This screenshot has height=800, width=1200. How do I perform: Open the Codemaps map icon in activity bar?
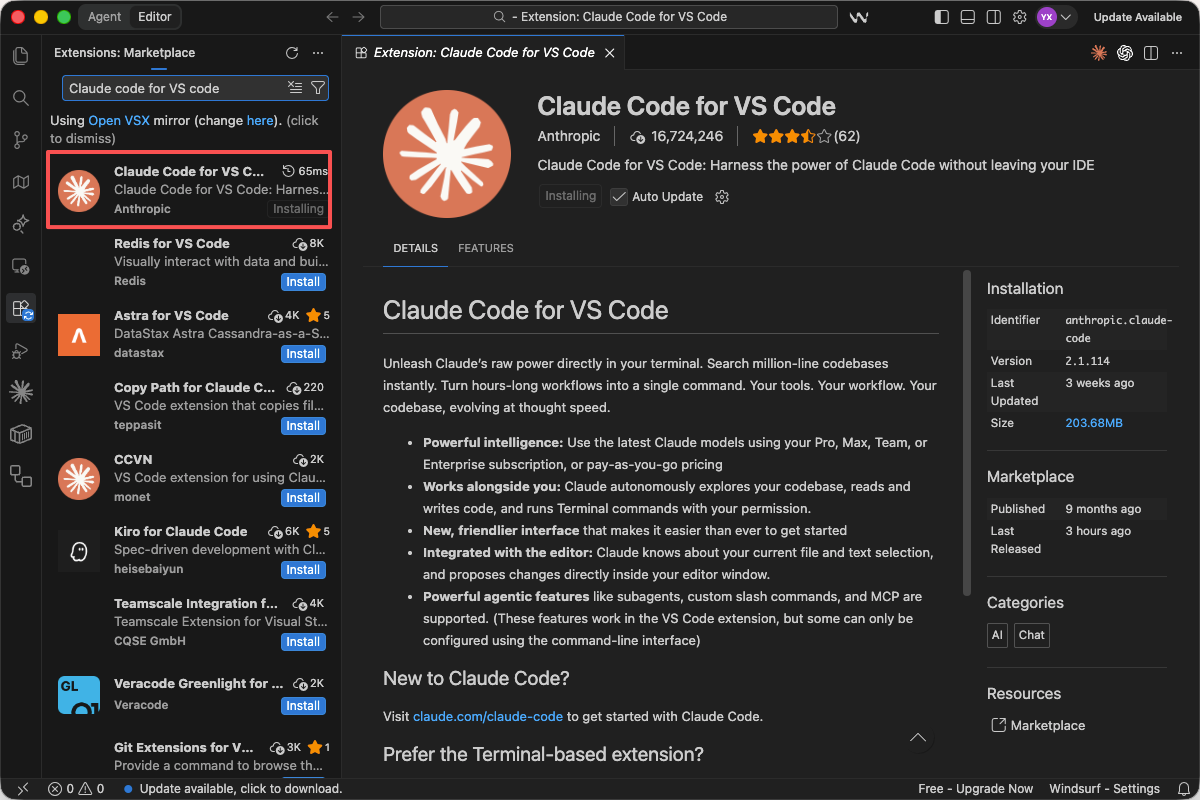click(x=20, y=182)
